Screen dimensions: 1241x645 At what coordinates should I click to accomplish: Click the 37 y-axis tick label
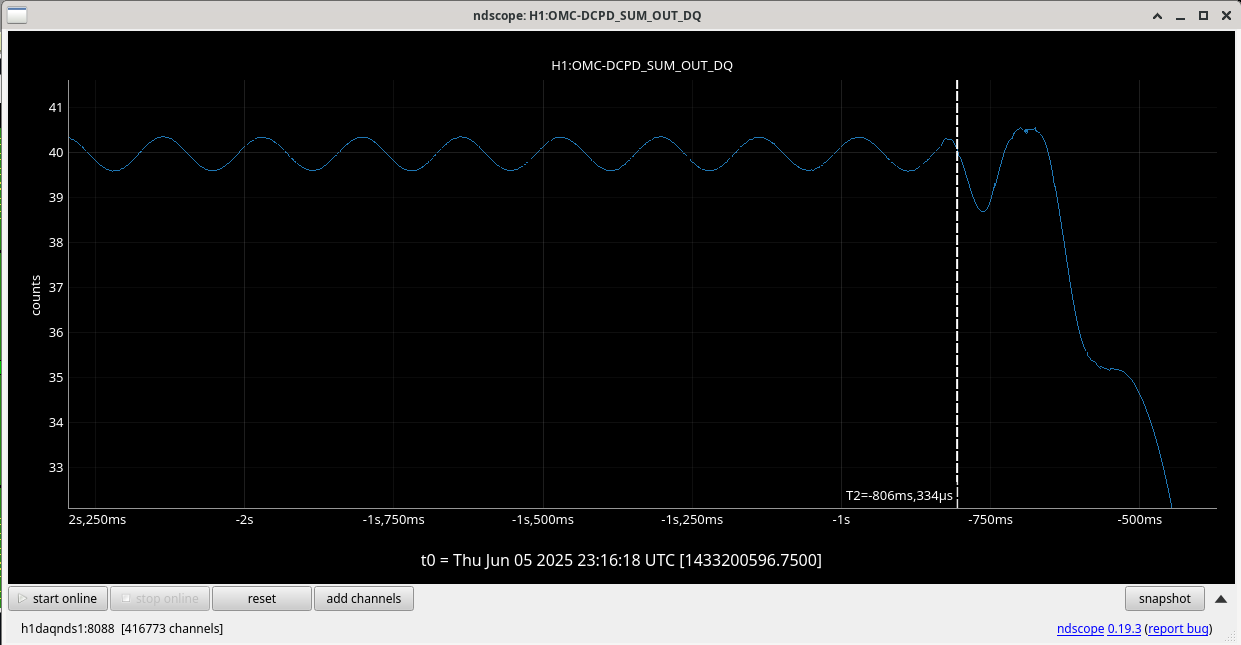pos(56,288)
